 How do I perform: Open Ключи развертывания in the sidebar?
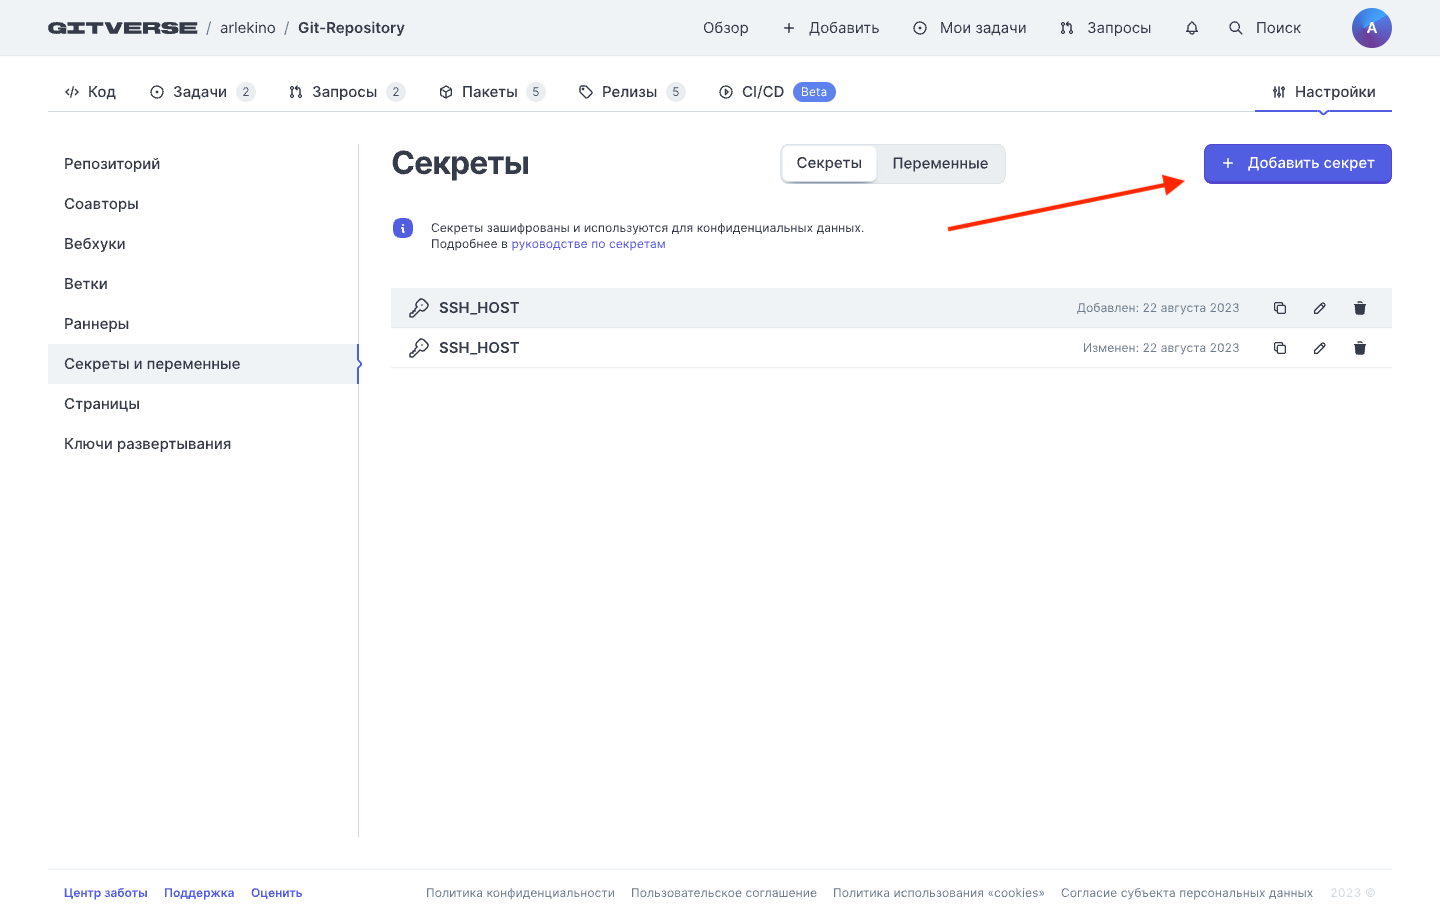[x=148, y=444]
